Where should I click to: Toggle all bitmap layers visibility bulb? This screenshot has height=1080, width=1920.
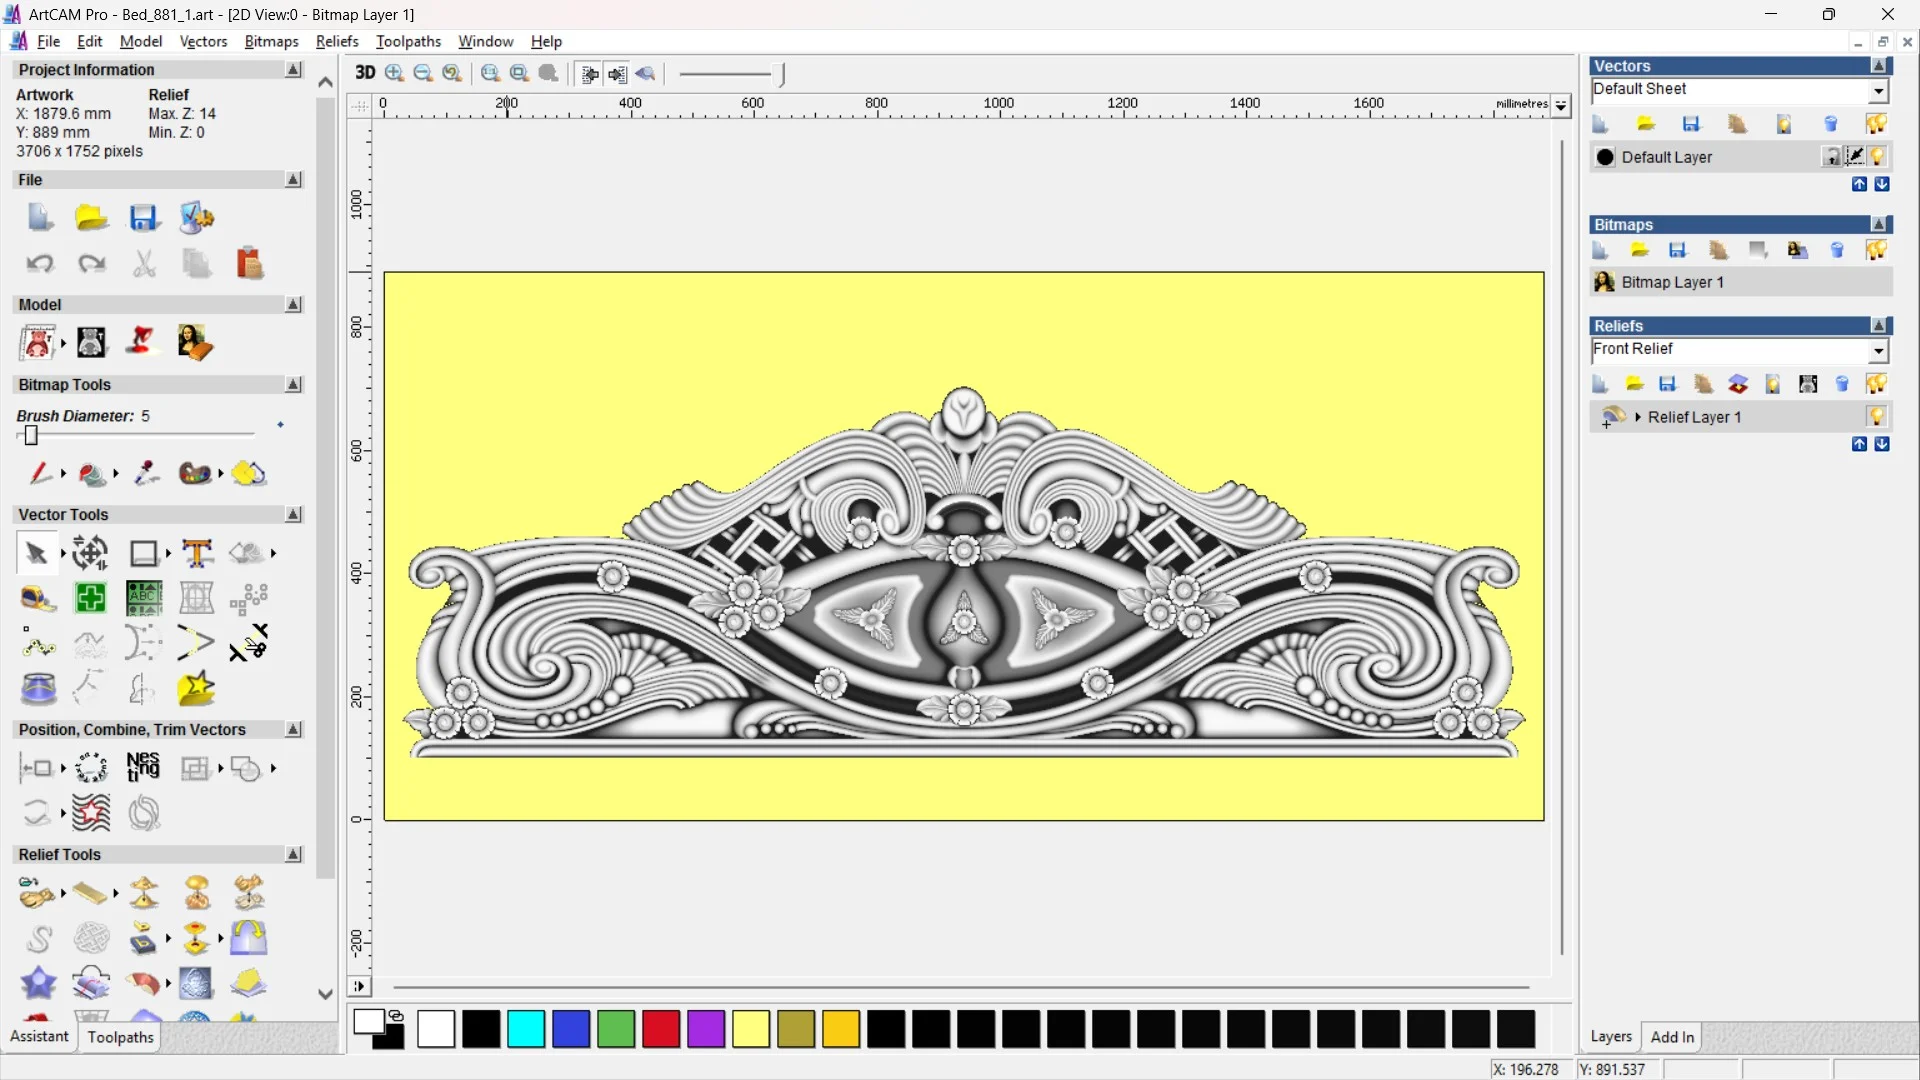coord(1876,251)
